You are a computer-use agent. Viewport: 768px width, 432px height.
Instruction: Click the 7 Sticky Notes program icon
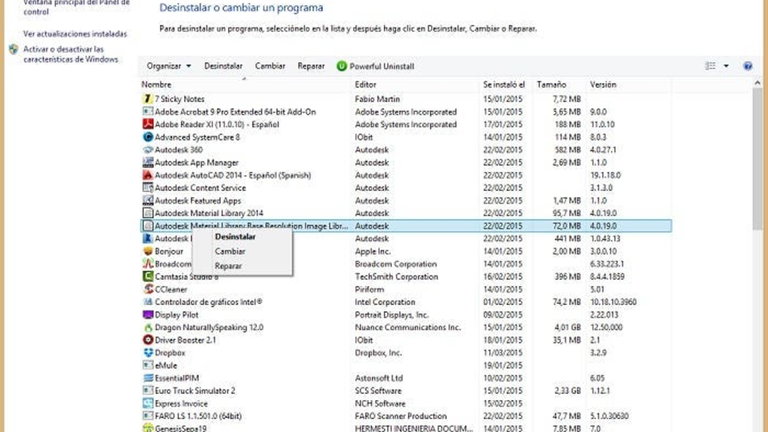(147, 99)
